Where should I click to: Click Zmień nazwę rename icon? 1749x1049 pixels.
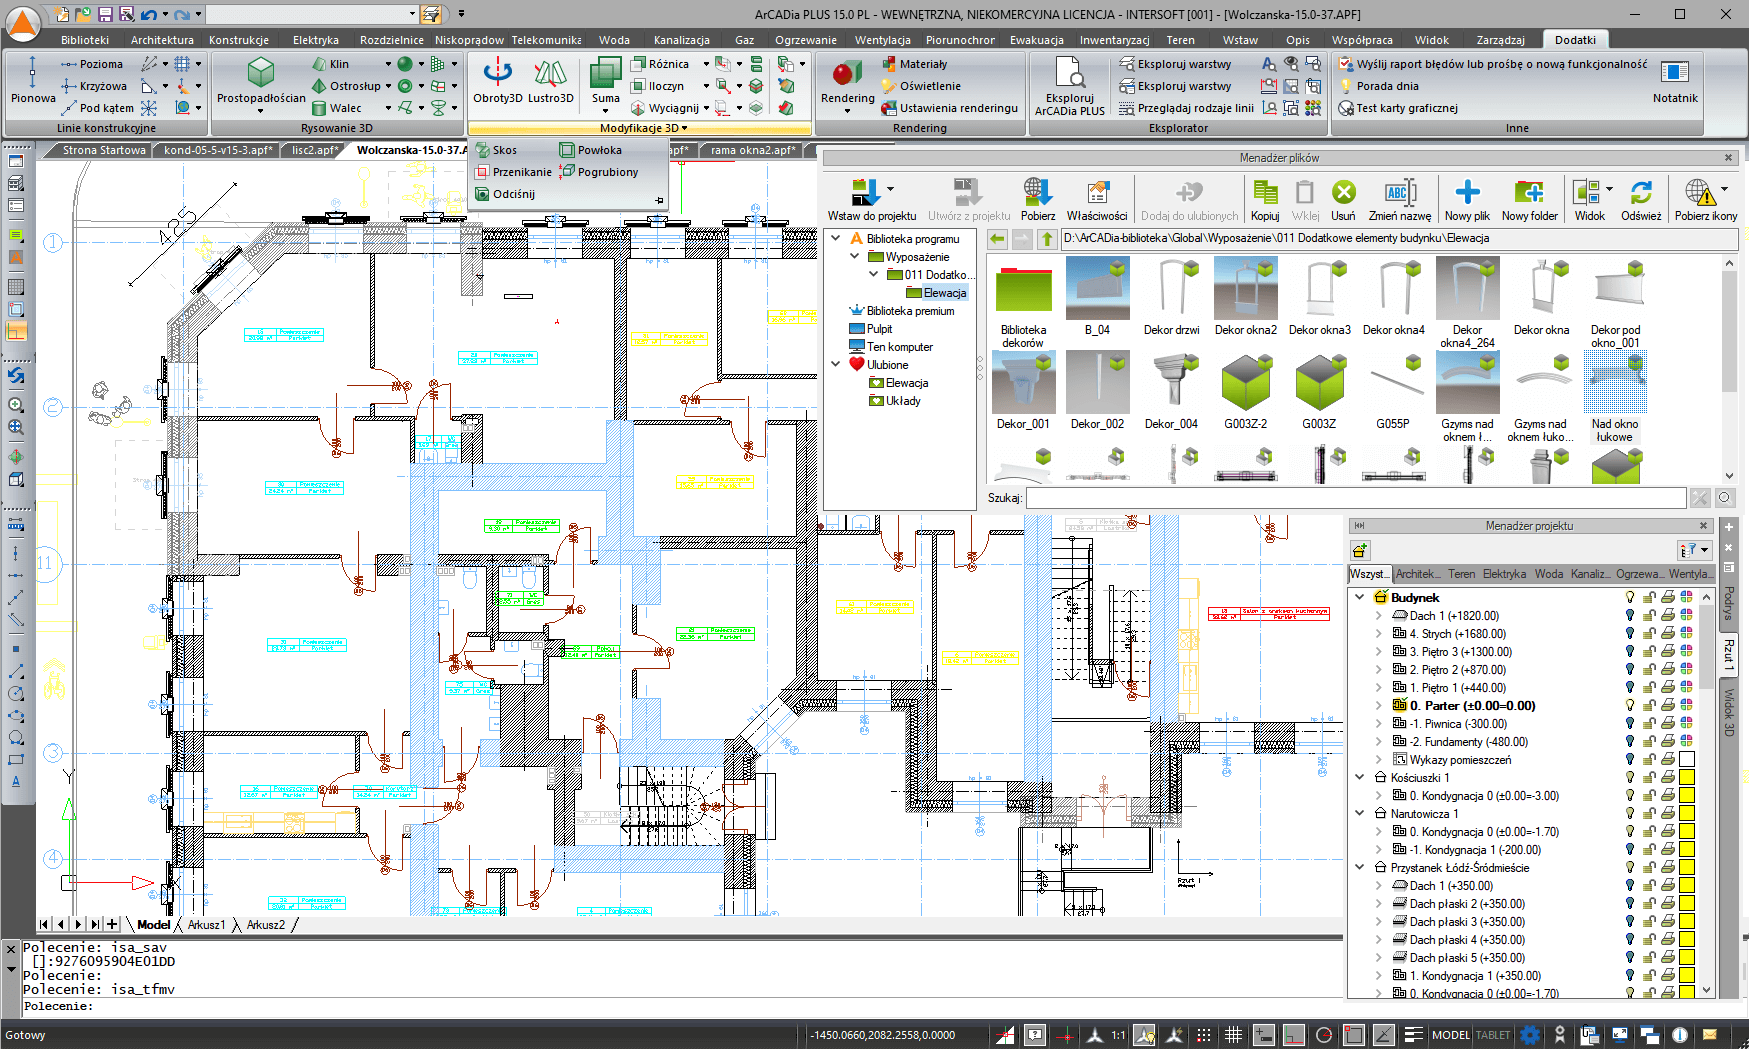[x=1399, y=200]
